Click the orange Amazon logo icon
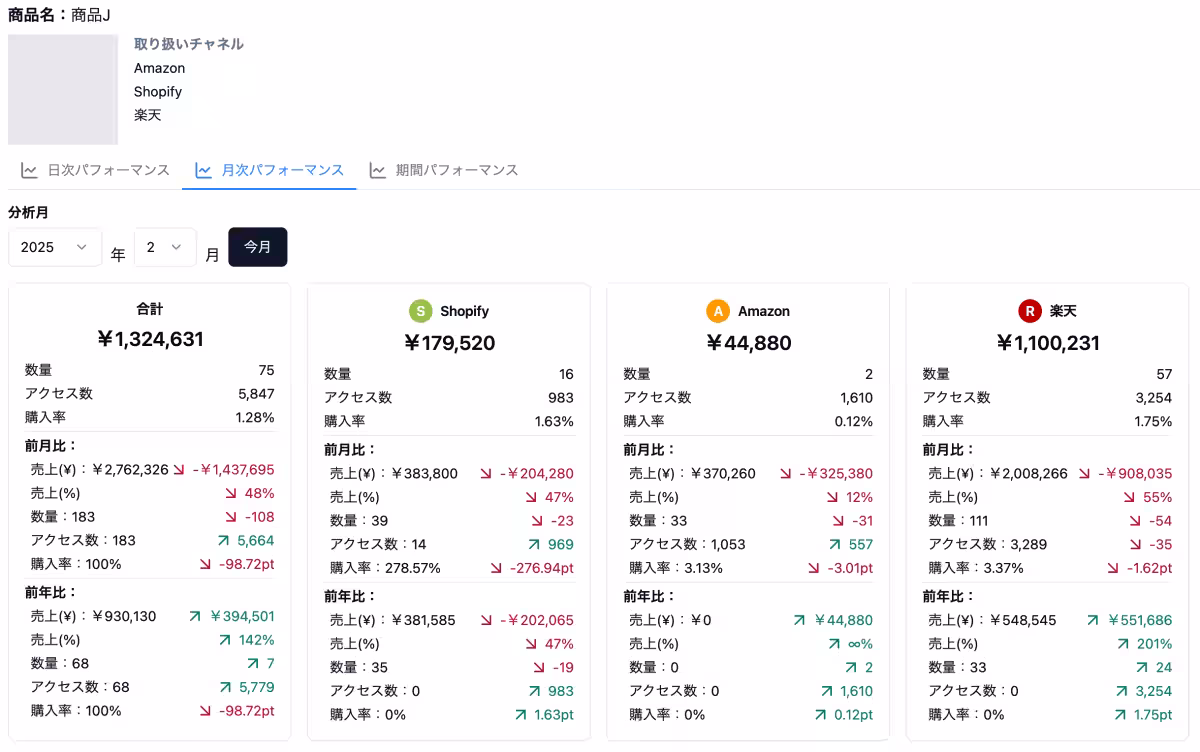 718,311
